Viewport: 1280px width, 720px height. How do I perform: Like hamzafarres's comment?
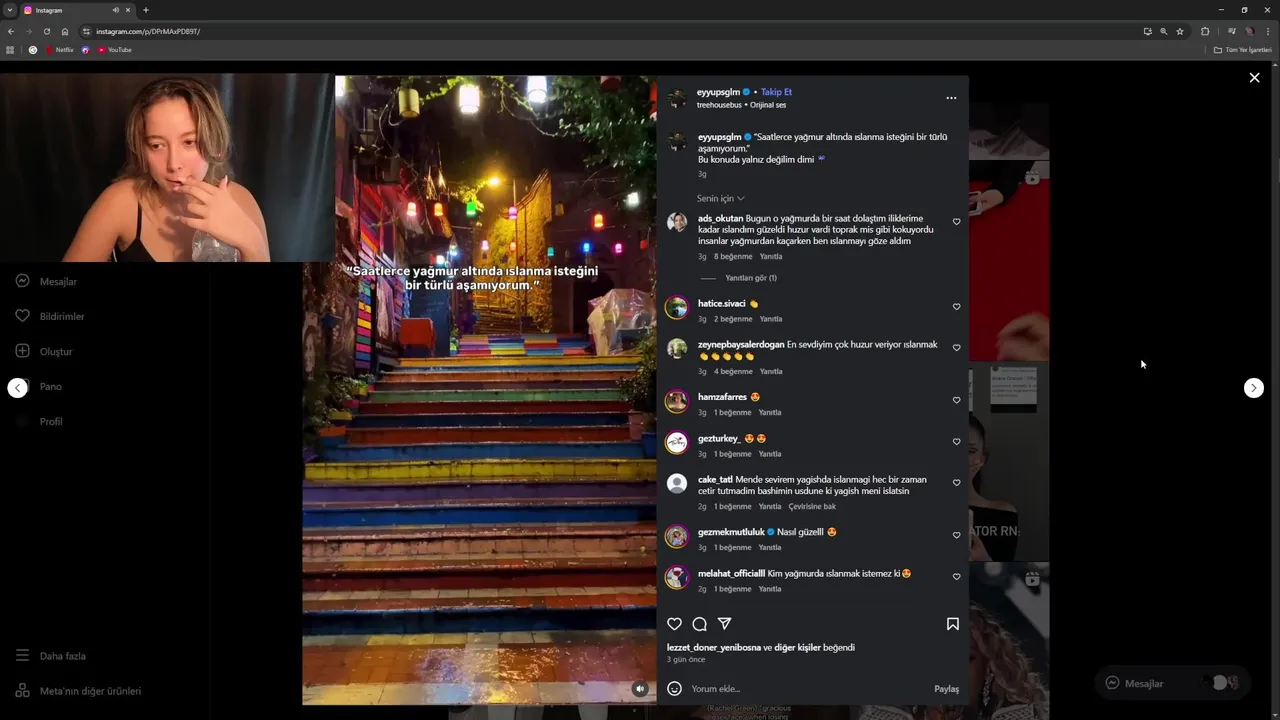point(956,400)
